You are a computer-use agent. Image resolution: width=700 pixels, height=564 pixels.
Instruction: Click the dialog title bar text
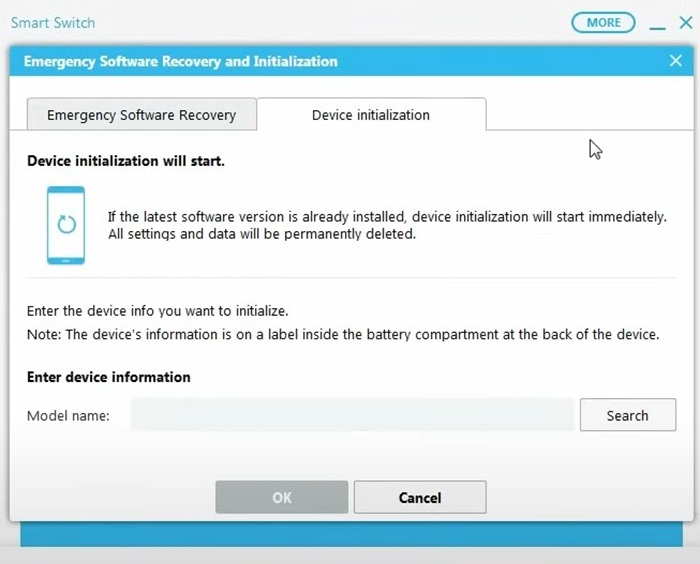181,61
